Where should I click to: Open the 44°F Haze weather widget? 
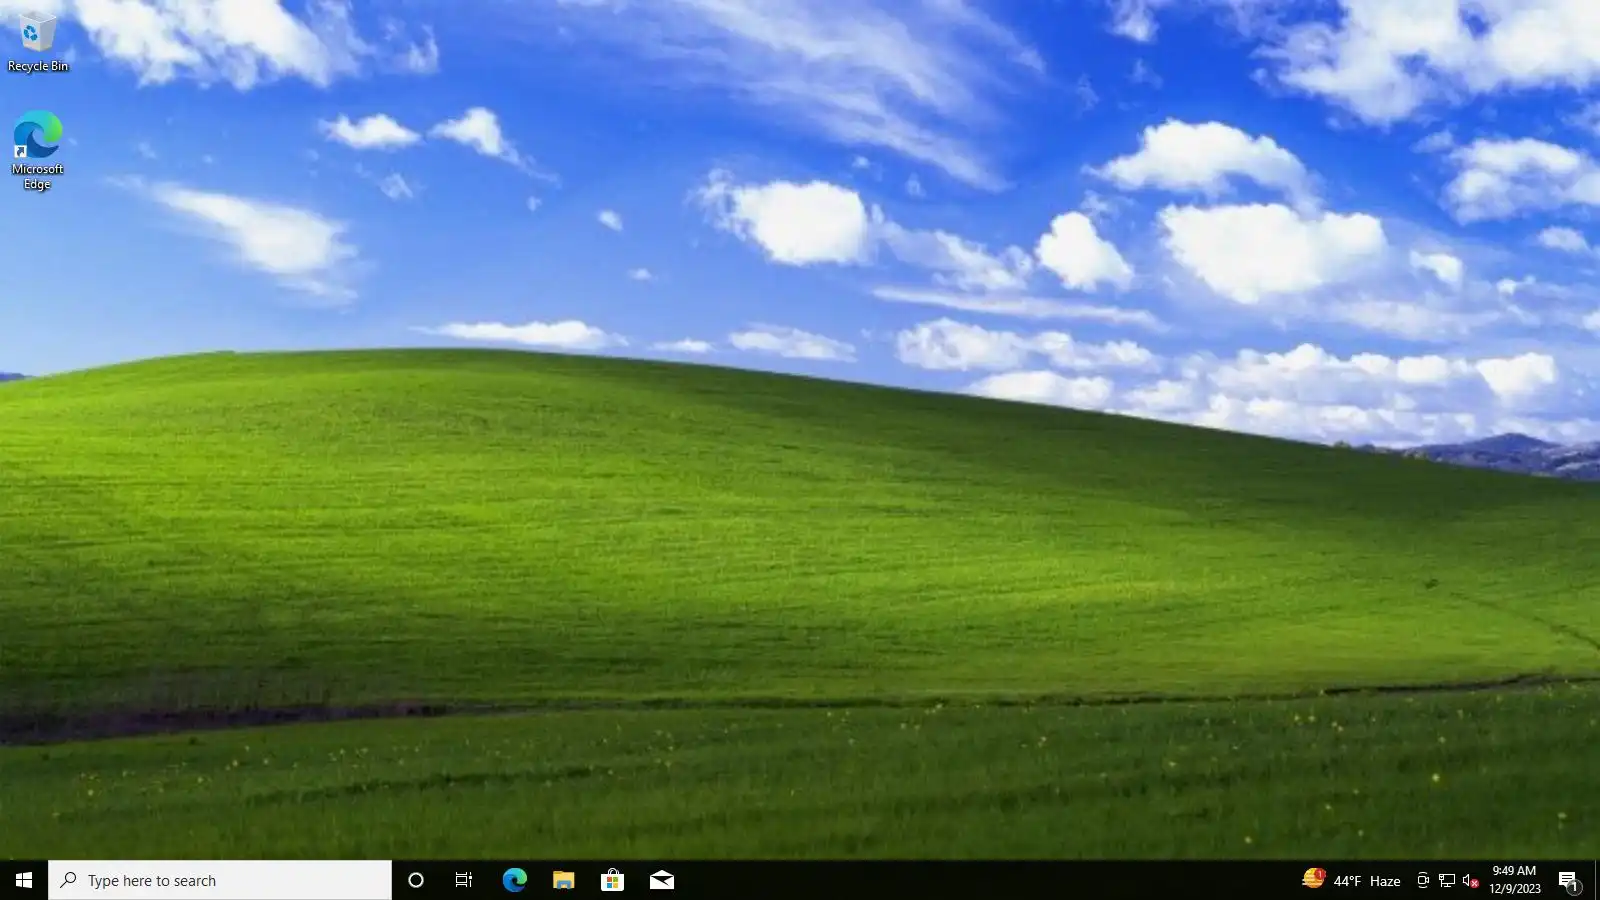[1351, 880]
